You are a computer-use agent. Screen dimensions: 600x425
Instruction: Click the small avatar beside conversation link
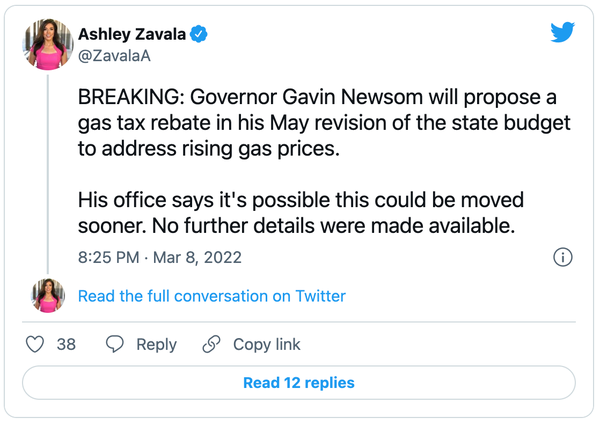48,296
